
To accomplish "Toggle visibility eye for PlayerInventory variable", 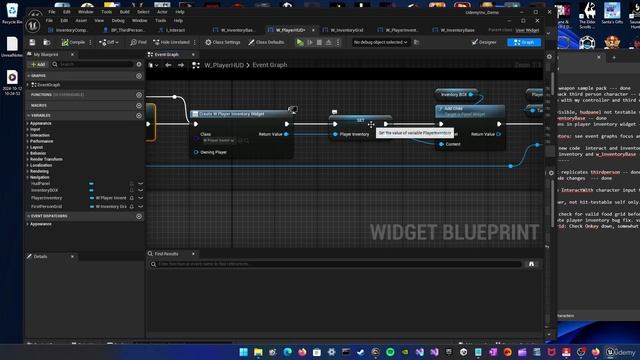I will coord(140,198).
